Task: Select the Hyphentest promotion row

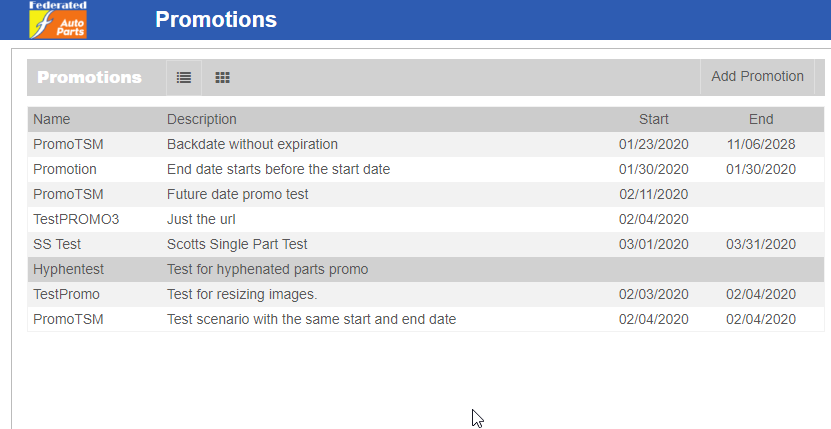Action: [x=68, y=269]
